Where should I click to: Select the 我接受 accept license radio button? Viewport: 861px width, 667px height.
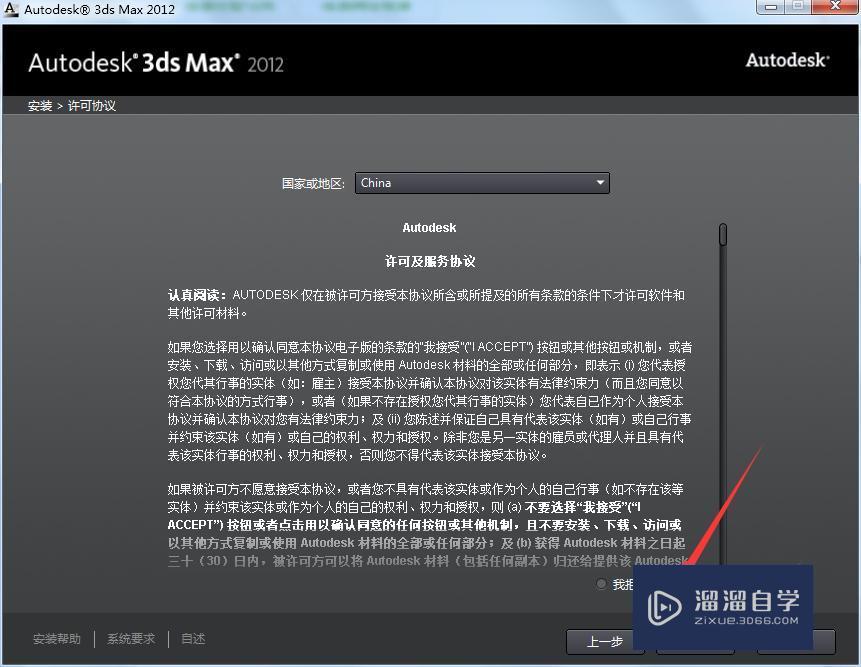(x=600, y=584)
